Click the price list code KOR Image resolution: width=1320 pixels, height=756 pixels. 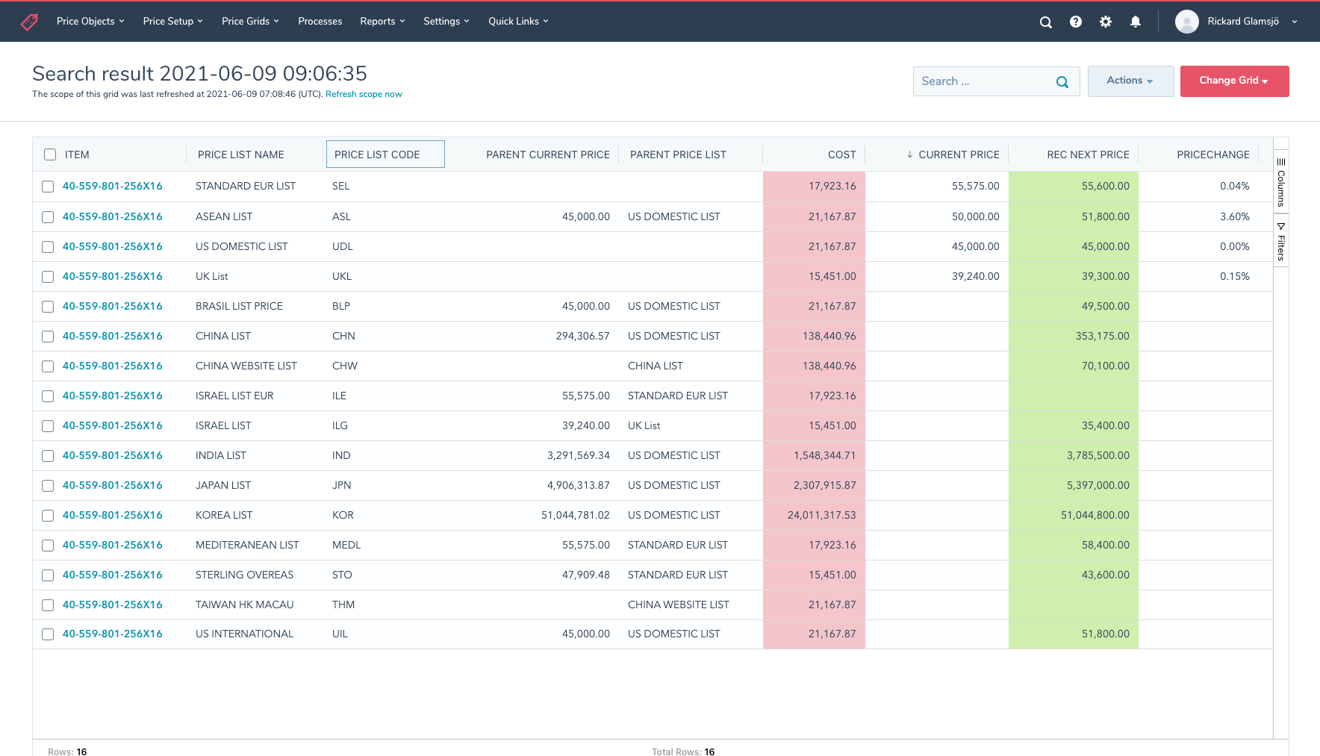coord(343,516)
